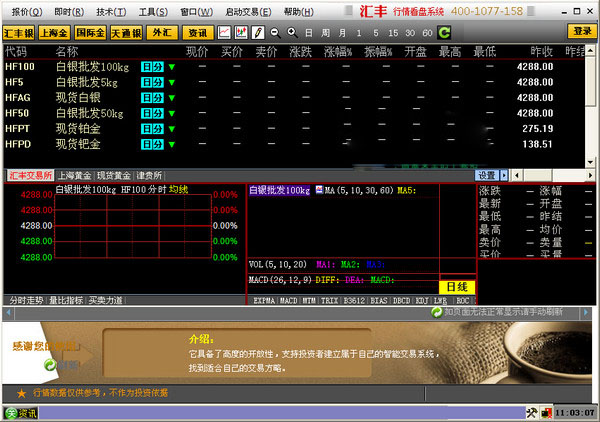Open the line chart icon in toolbar
Screen dimensions: 600x422
point(225,32)
